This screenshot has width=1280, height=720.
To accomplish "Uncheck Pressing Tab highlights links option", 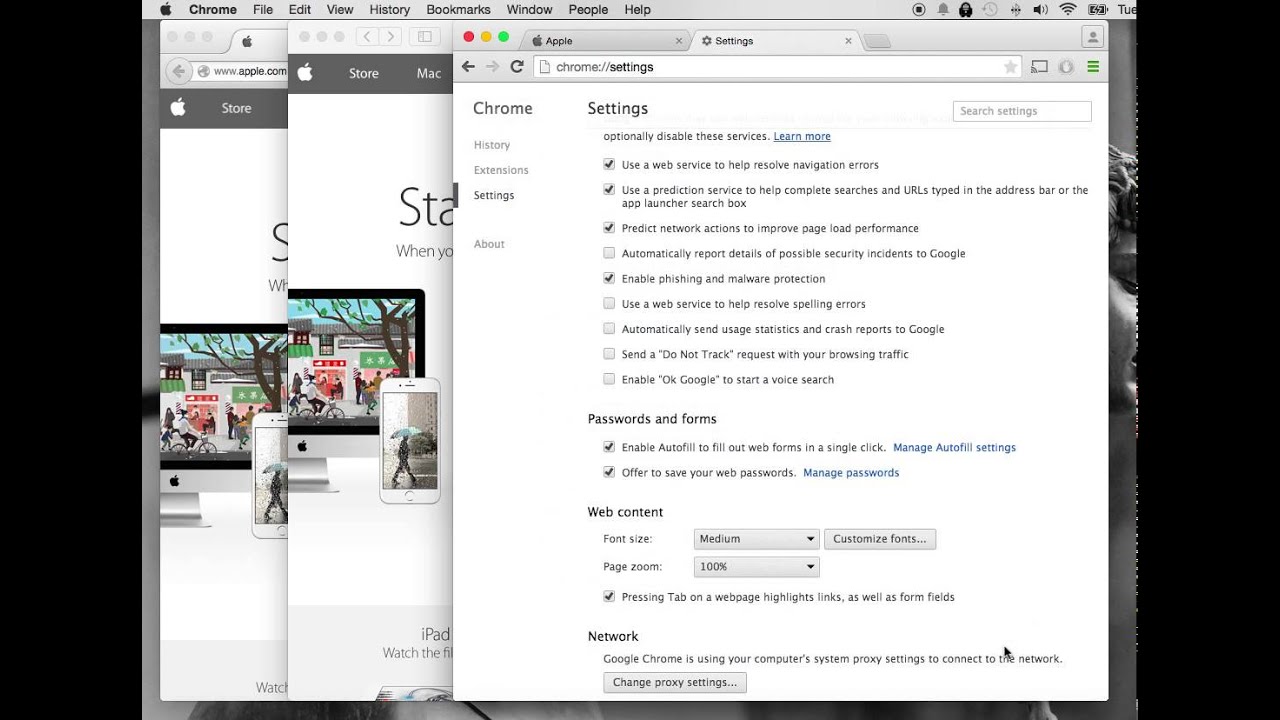I will click(609, 596).
